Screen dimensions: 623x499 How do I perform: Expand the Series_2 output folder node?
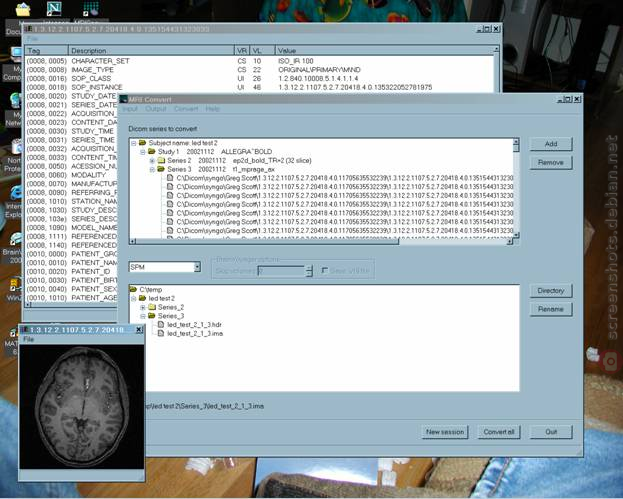(x=143, y=307)
